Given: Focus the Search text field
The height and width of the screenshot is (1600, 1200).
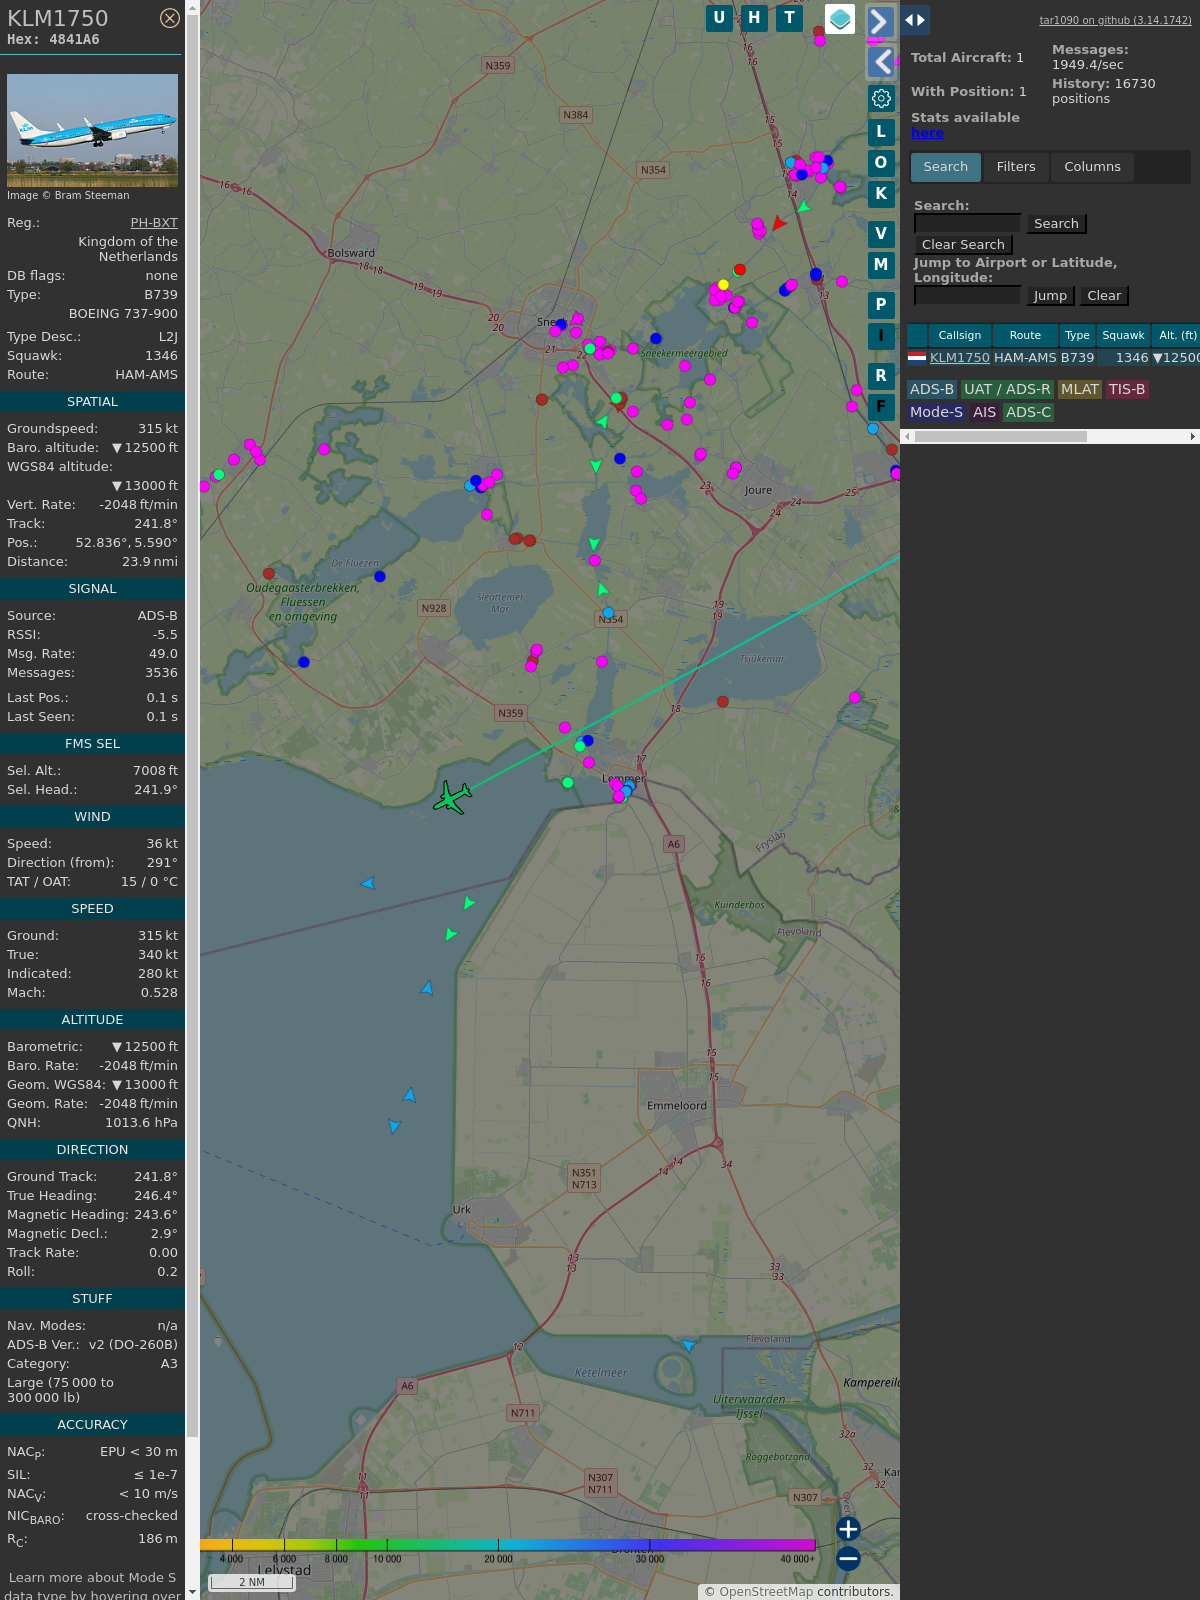Looking at the screenshot, I should (x=967, y=224).
